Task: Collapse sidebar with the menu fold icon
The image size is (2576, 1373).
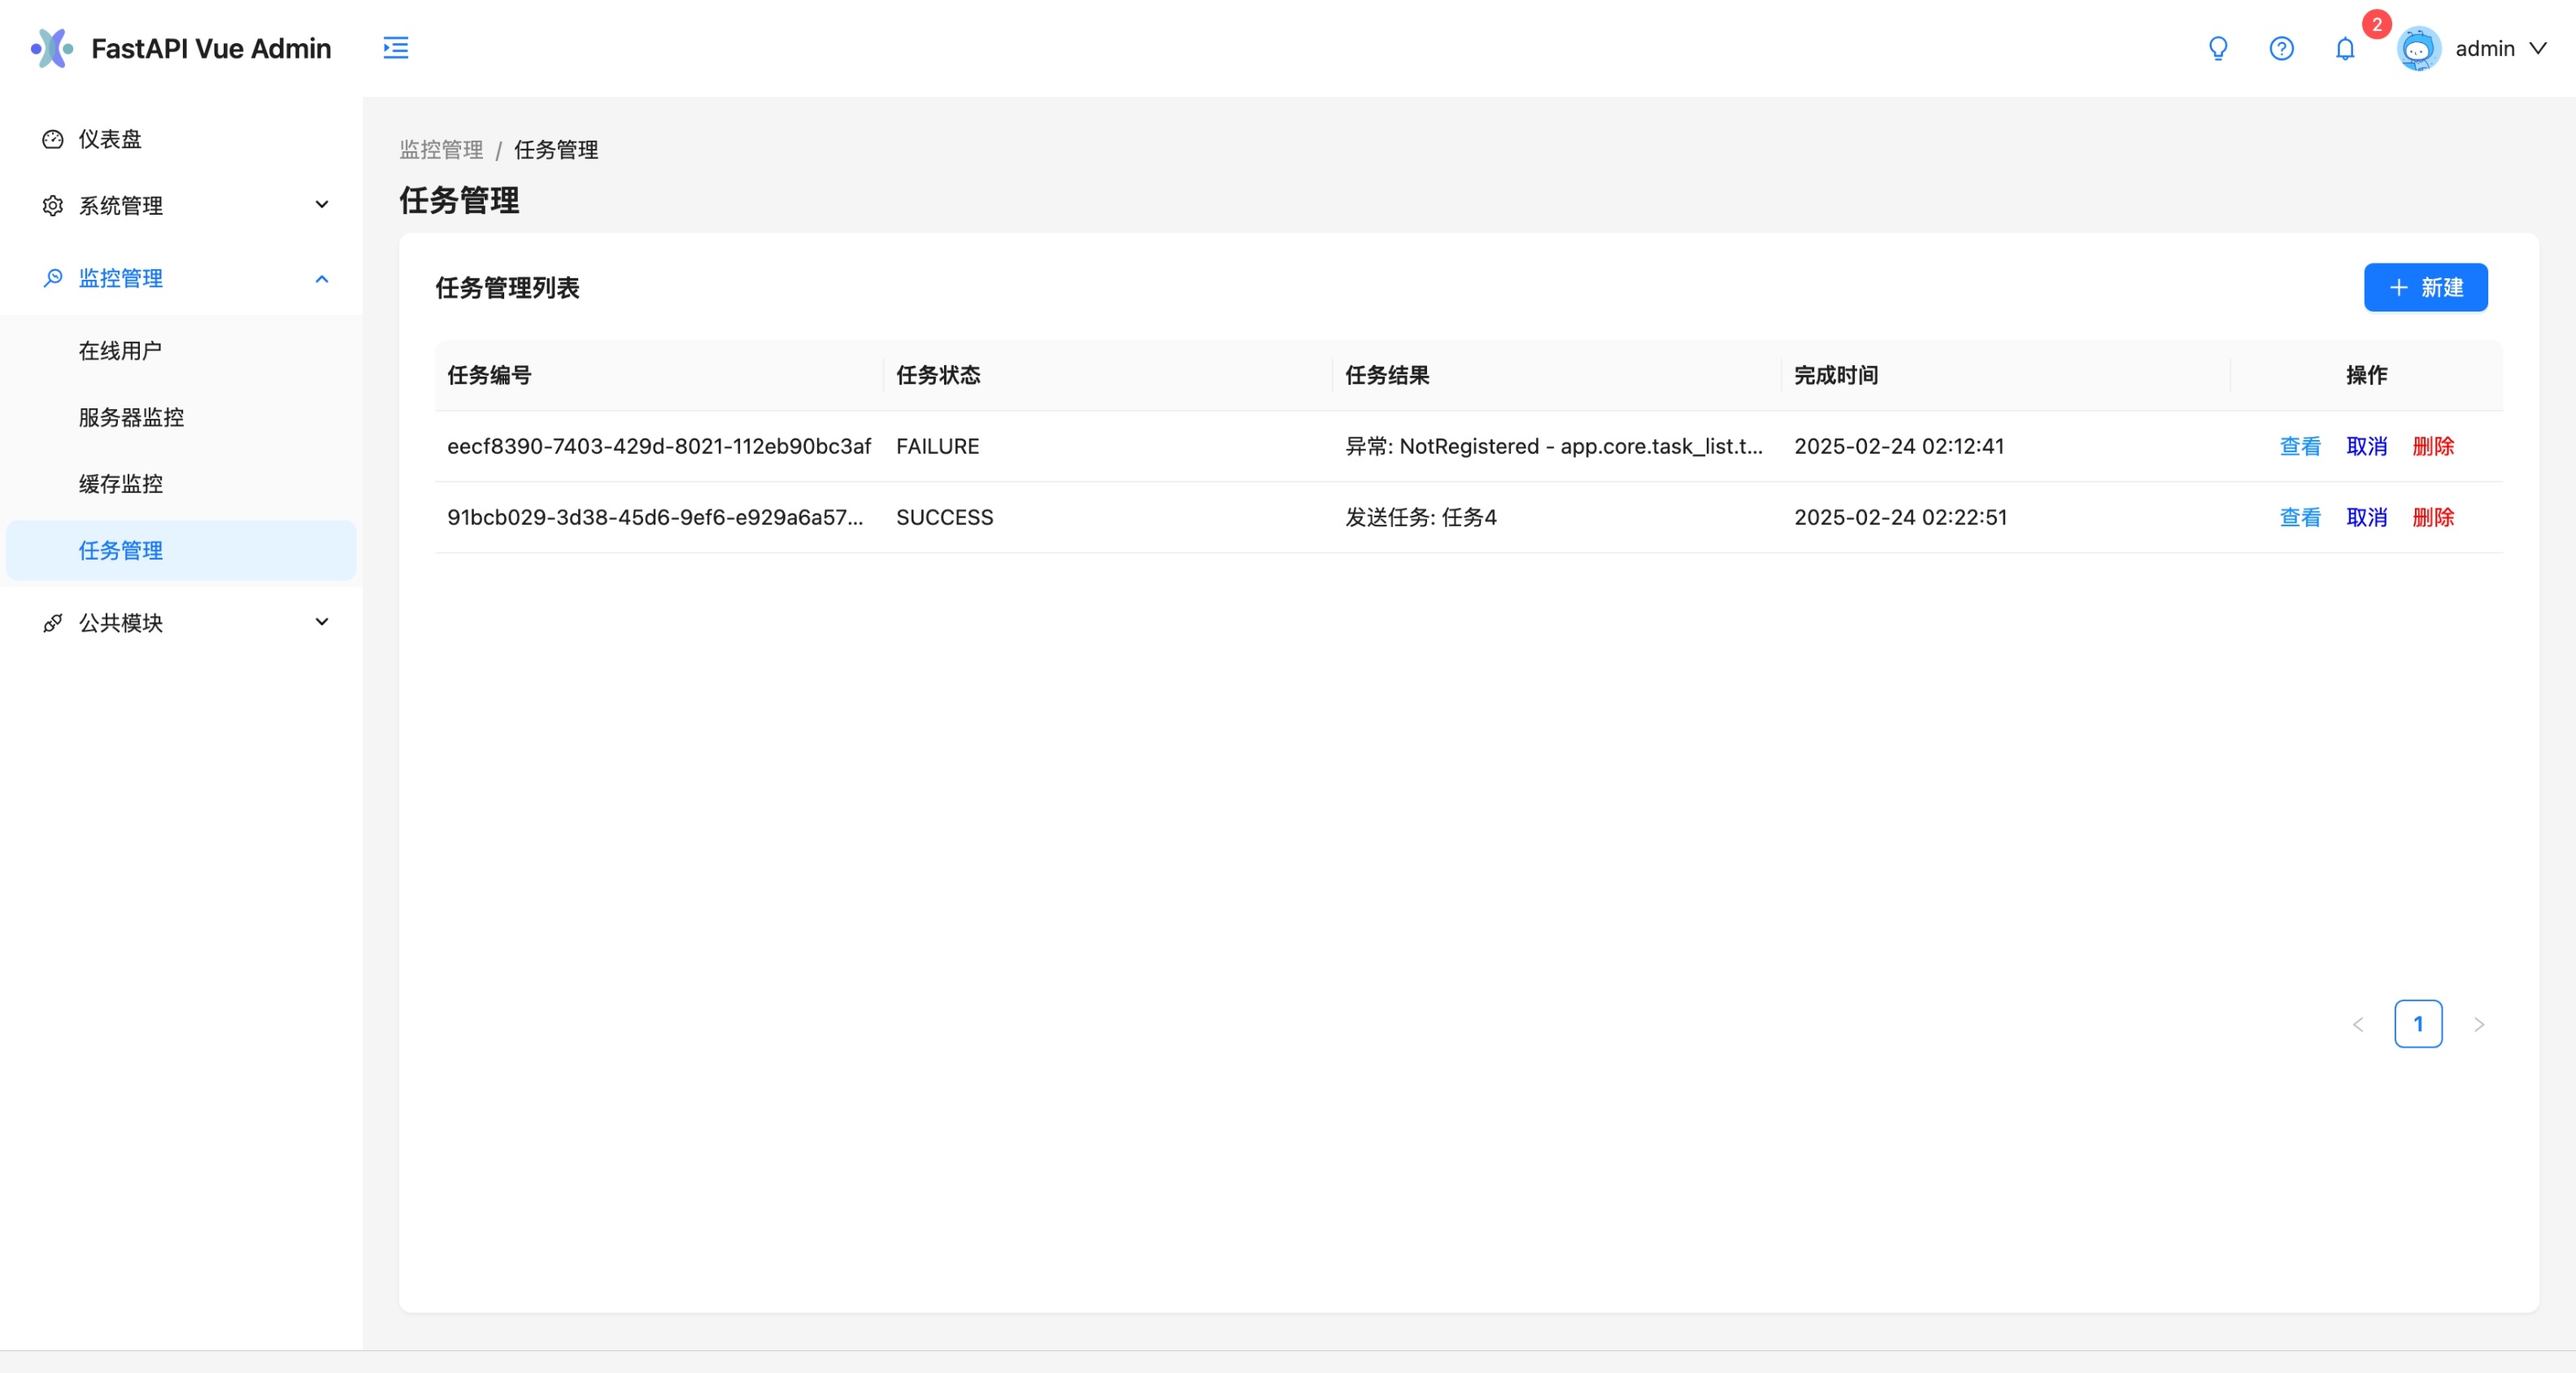Action: tap(396, 48)
